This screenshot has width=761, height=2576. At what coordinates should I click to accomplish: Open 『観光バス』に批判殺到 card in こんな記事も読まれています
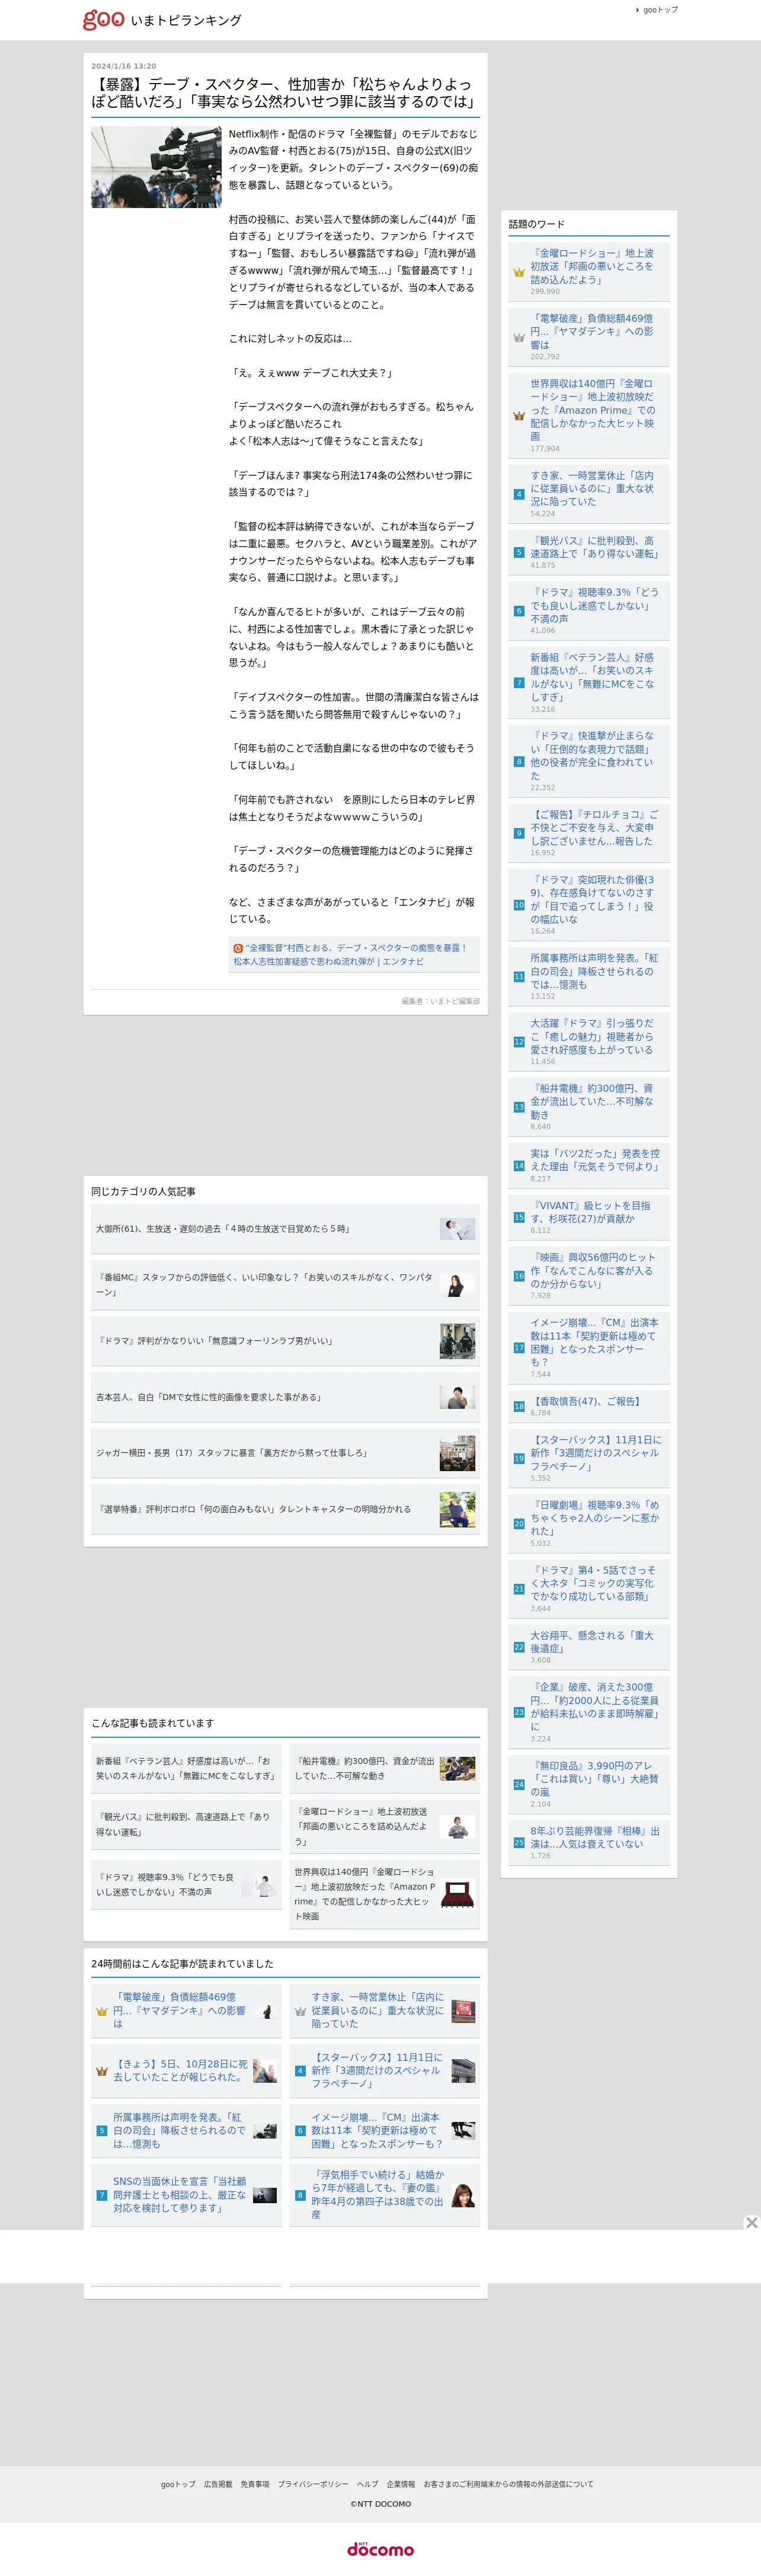tap(185, 1825)
